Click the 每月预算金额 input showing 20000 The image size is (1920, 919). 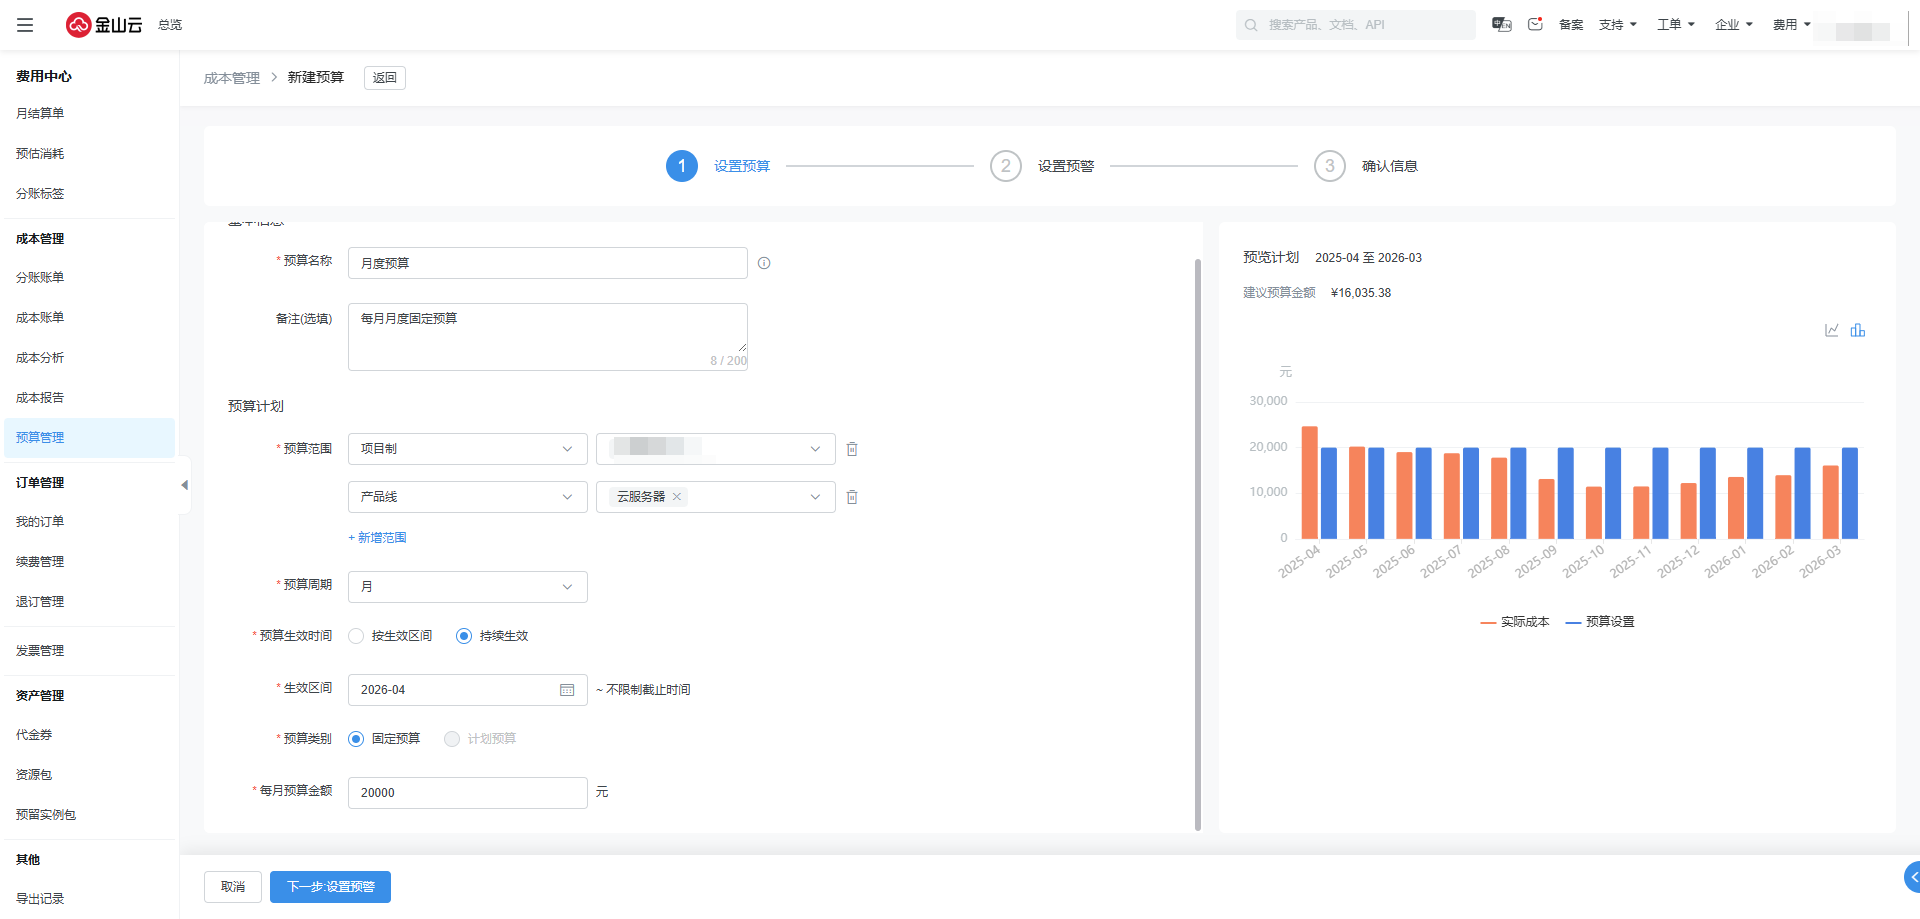pyautogui.click(x=468, y=793)
